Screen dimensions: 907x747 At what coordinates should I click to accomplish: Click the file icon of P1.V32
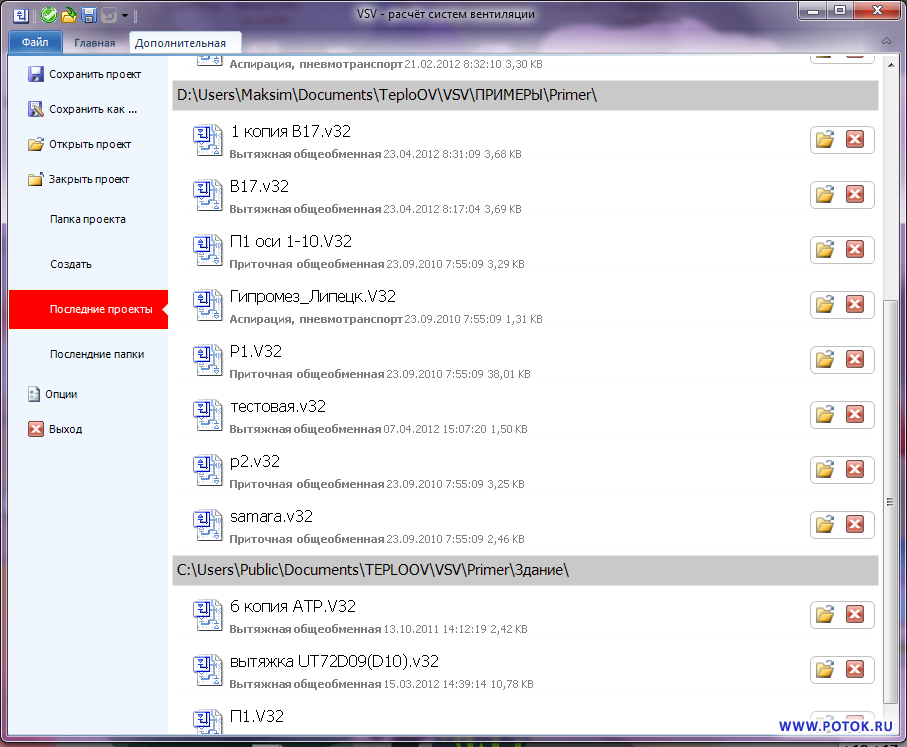206,359
